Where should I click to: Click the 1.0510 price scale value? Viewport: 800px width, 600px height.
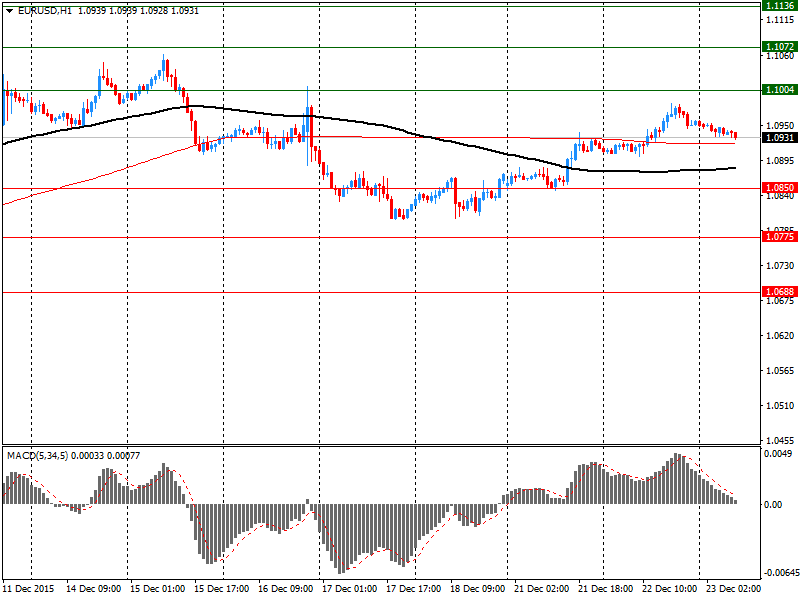(x=780, y=406)
